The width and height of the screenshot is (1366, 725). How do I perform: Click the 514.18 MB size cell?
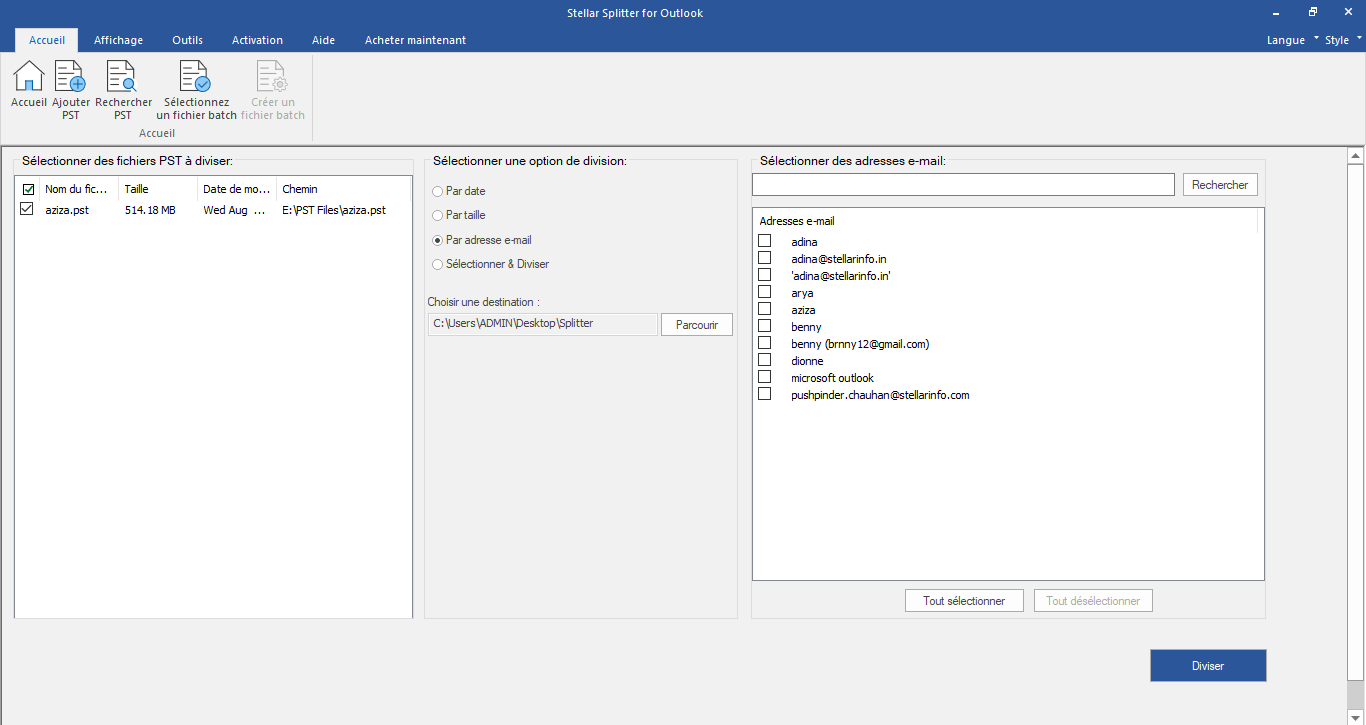tap(150, 210)
